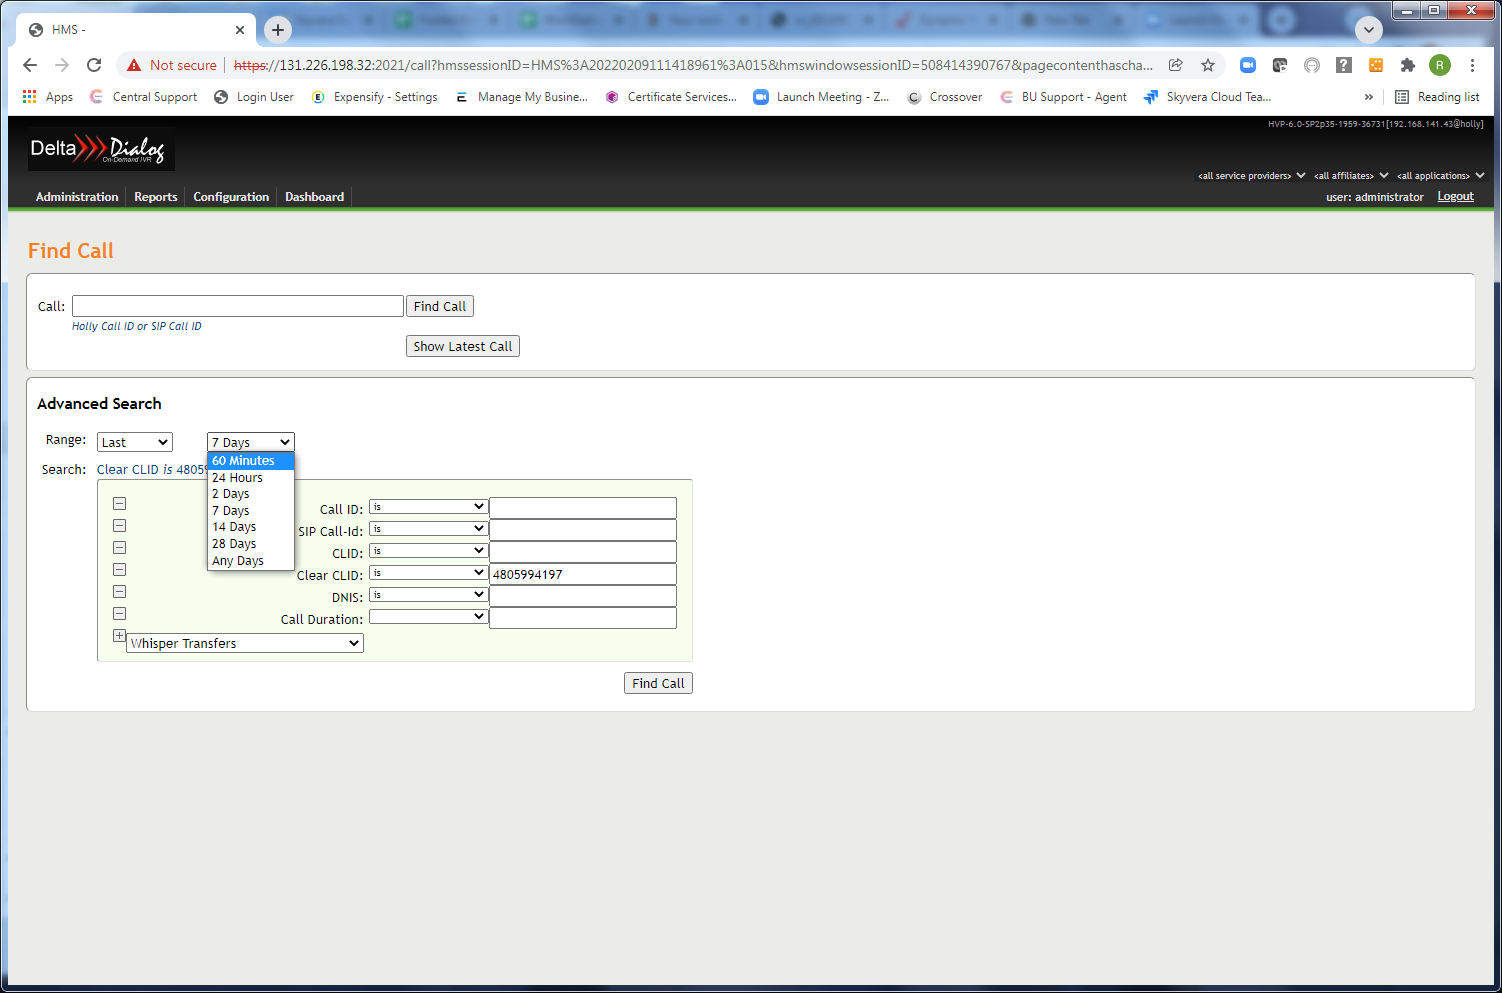
Task: Remove the Clear CLID row with minus box
Action: 119,570
